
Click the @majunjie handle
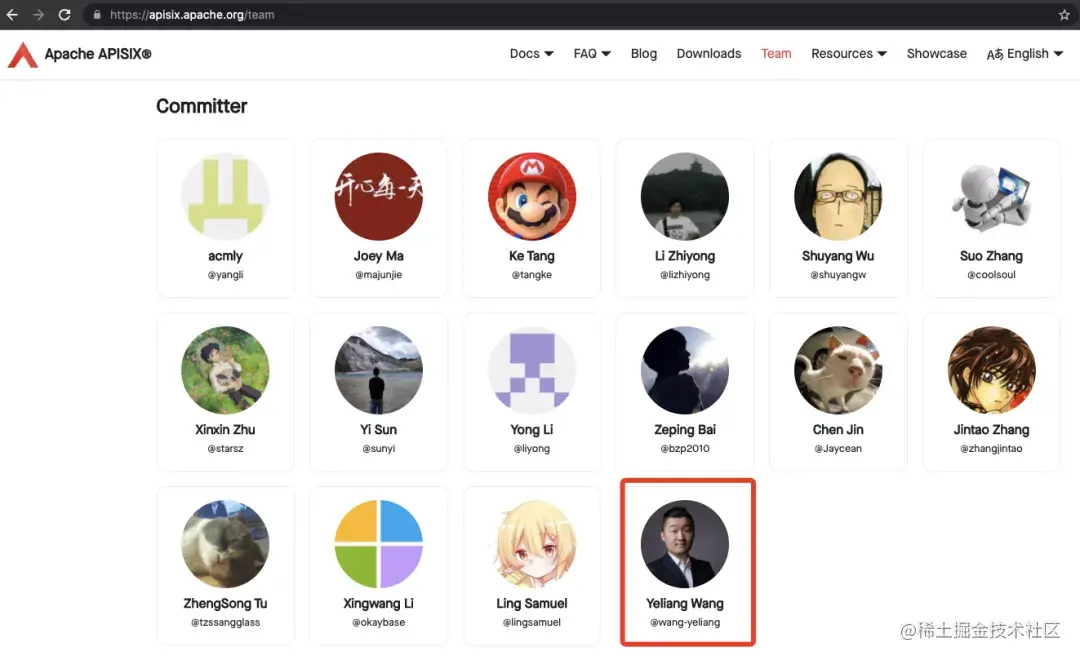(378, 274)
